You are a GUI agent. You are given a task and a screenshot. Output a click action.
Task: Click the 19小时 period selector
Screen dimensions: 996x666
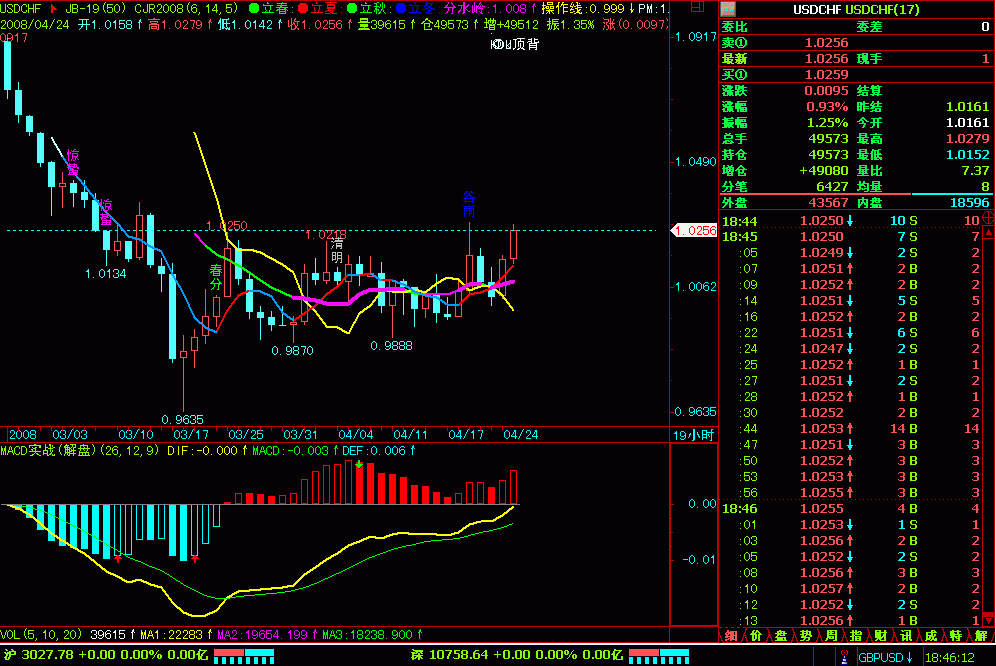click(x=693, y=435)
